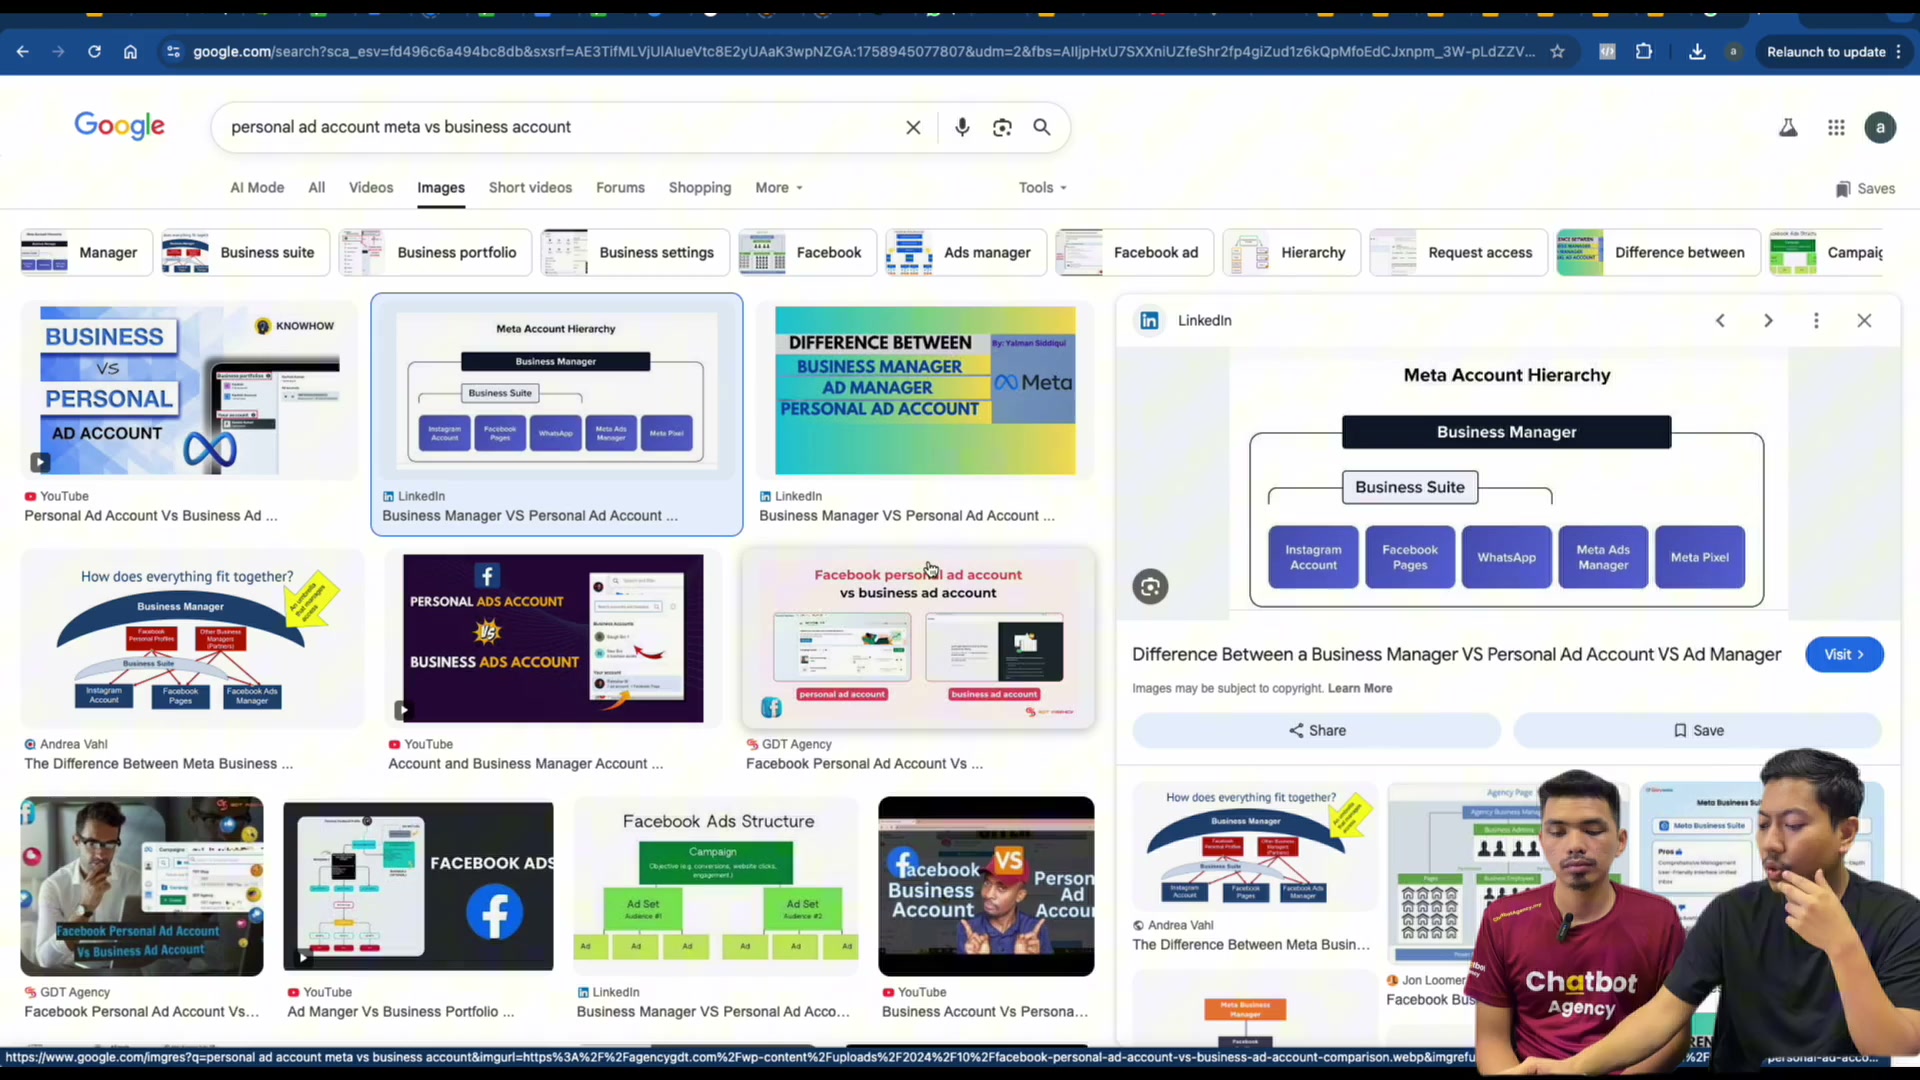The image size is (1920, 1080).
Task: Expand the More search filters dropdown
Action: pyautogui.click(x=778, y=187)
